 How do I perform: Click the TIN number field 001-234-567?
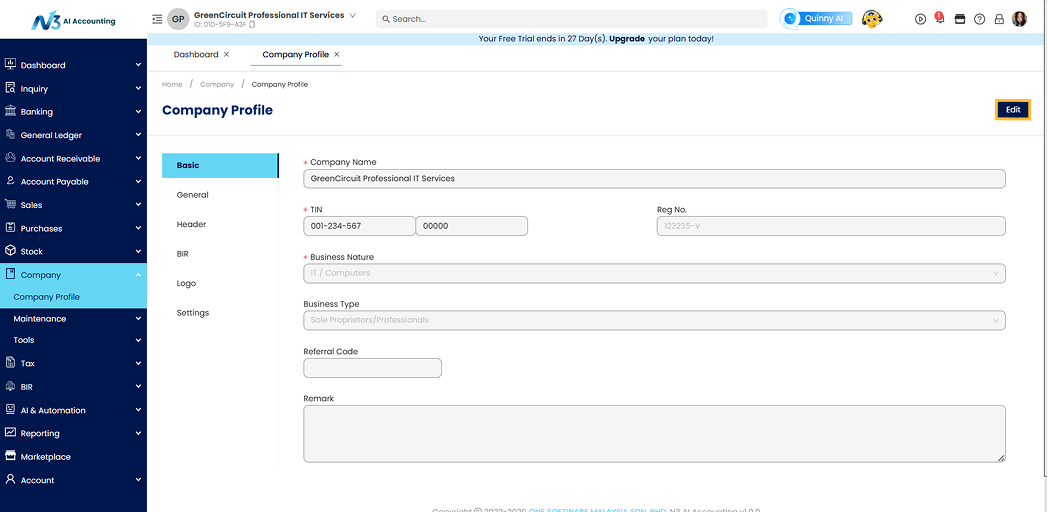click(x=359, y=226)
